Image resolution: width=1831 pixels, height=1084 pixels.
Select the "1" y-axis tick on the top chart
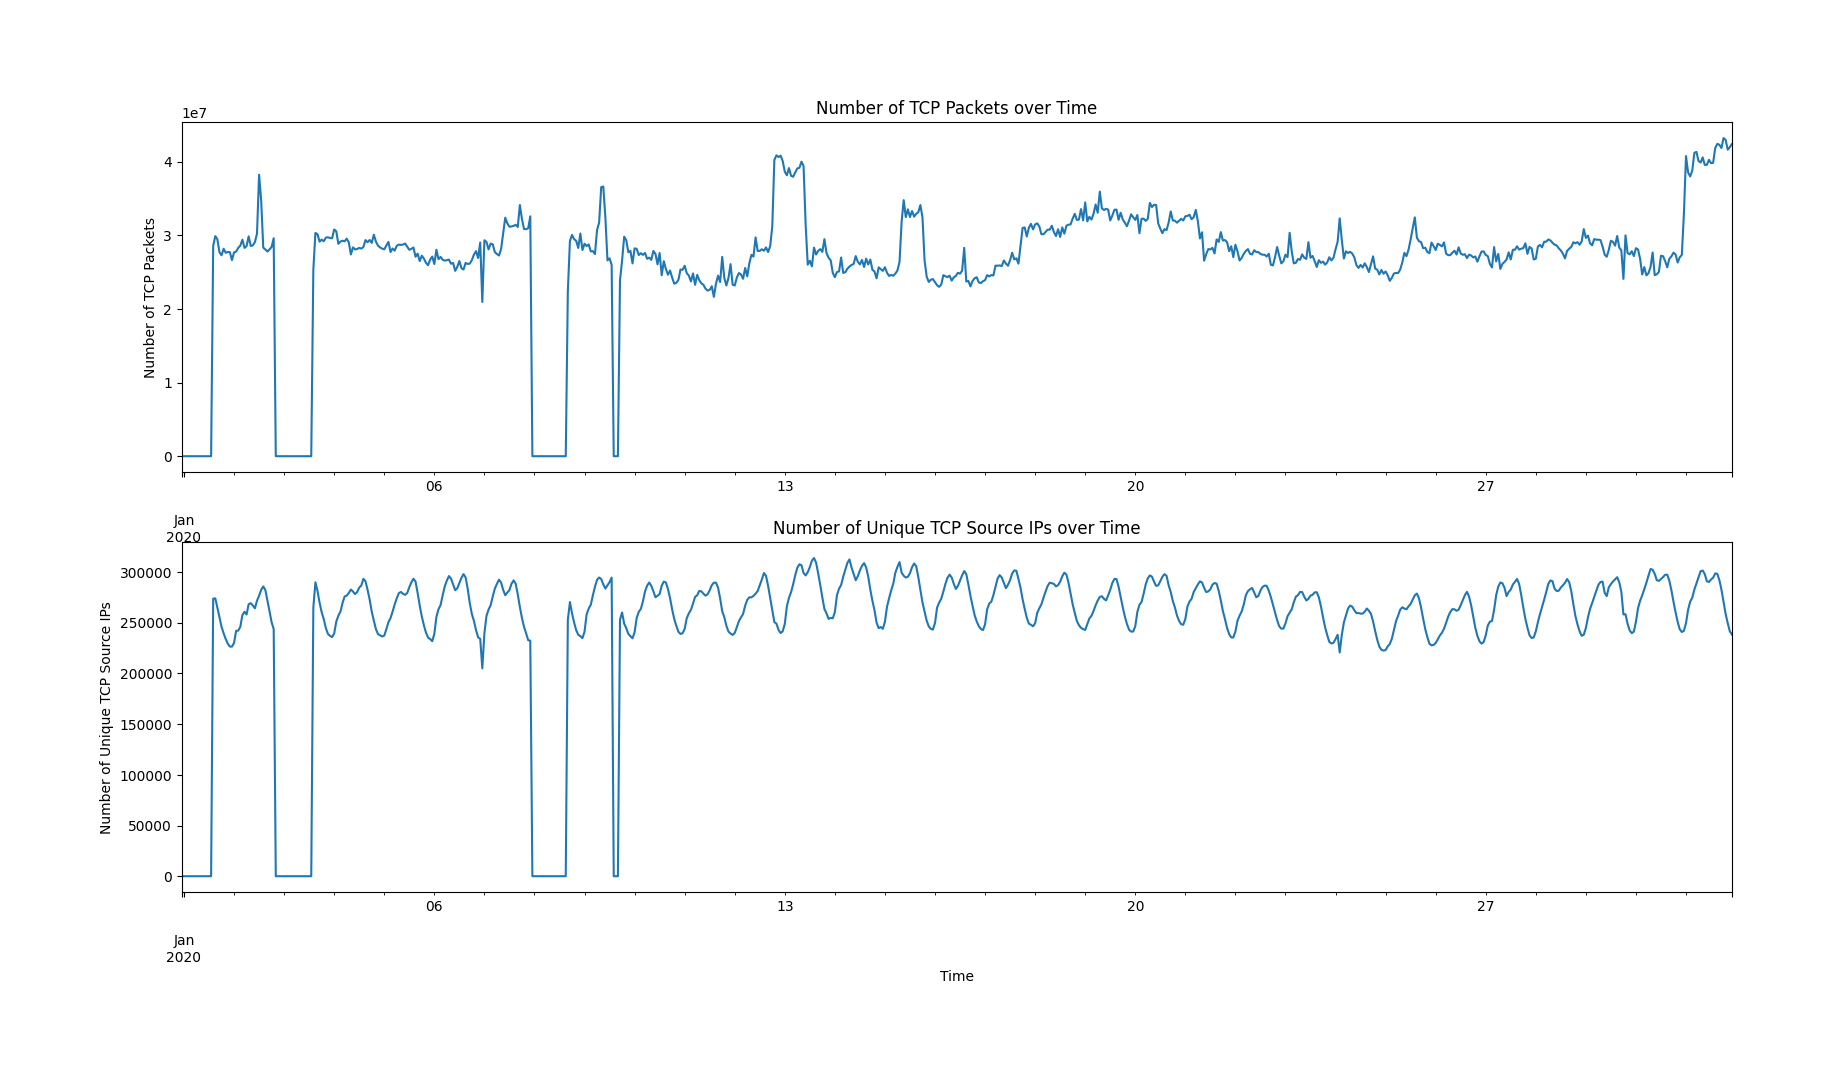(168, 383)
